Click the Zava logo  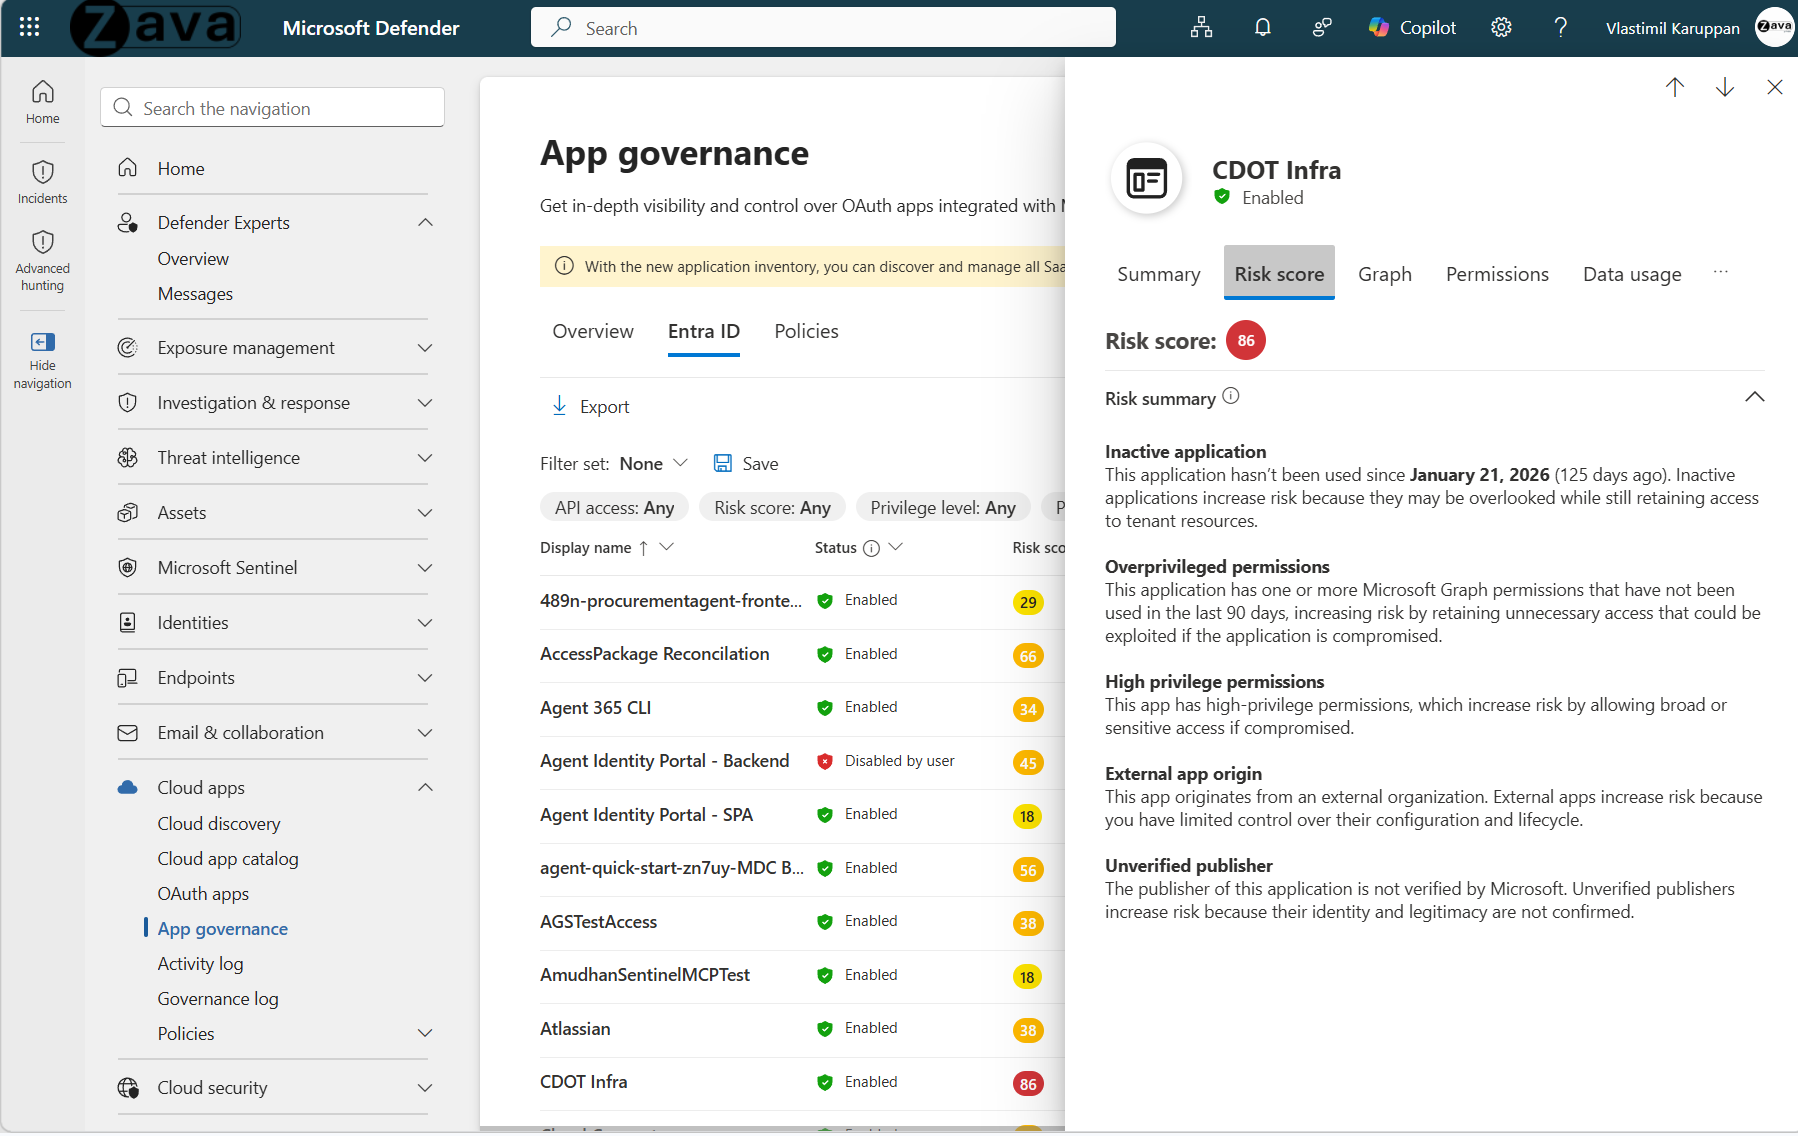155,28
